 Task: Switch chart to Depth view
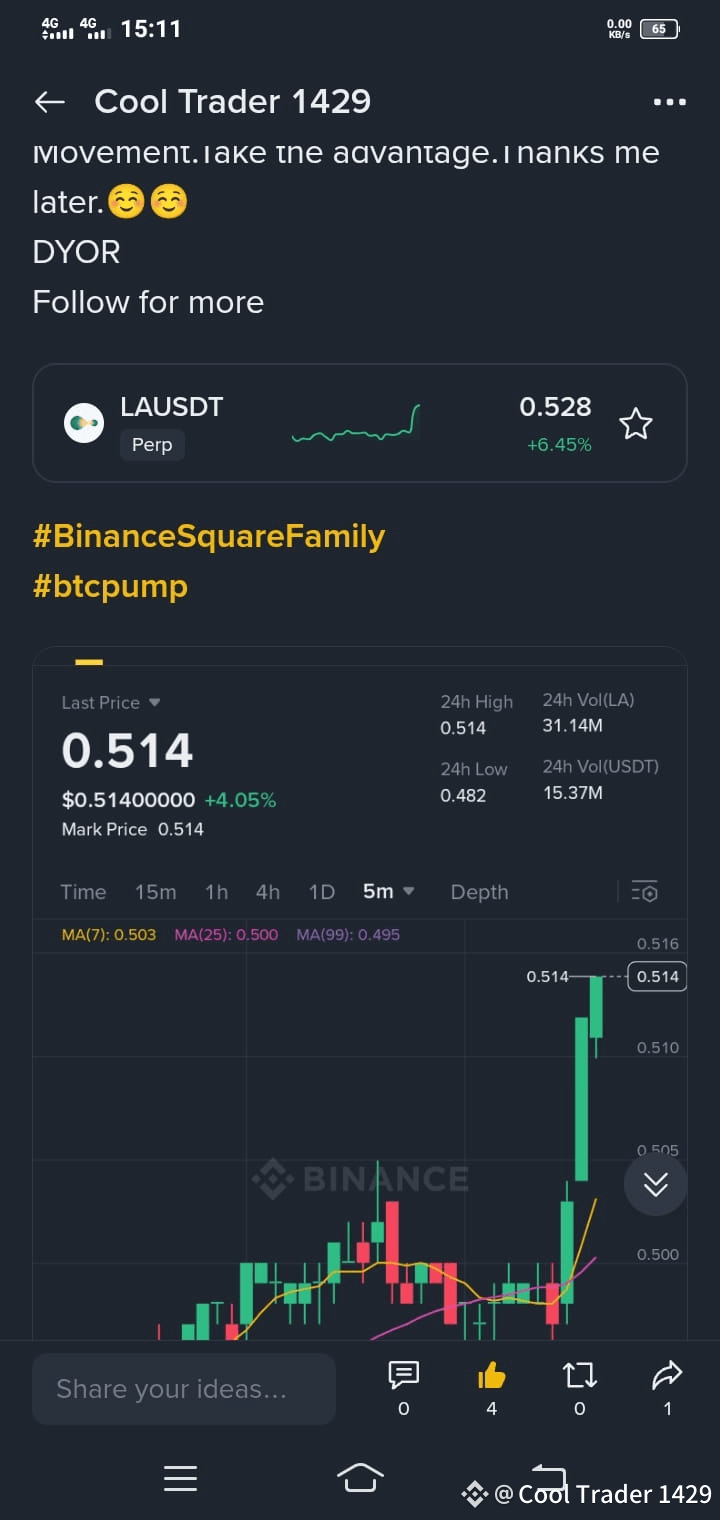pyautogui.click(x=479, y=891)
